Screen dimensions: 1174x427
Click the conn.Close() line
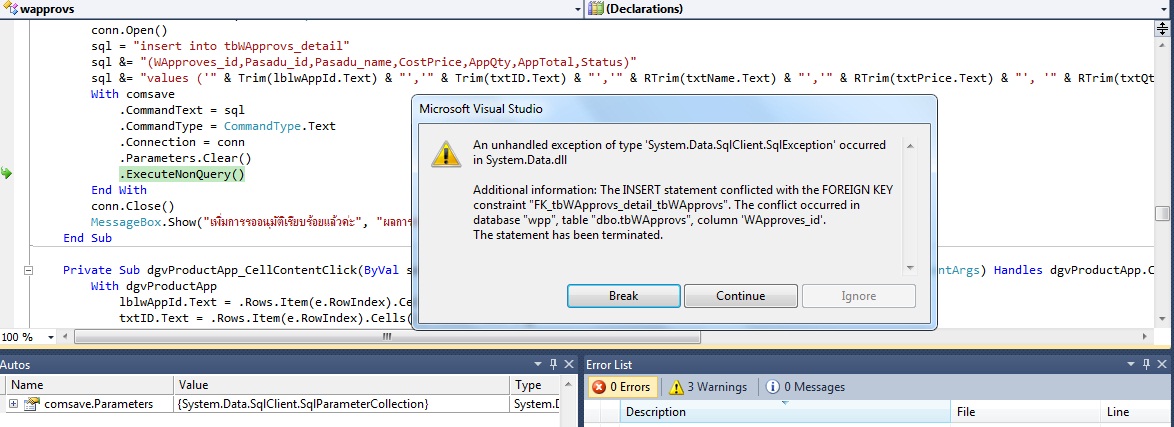pyautogui.click(x=133, y=206)
